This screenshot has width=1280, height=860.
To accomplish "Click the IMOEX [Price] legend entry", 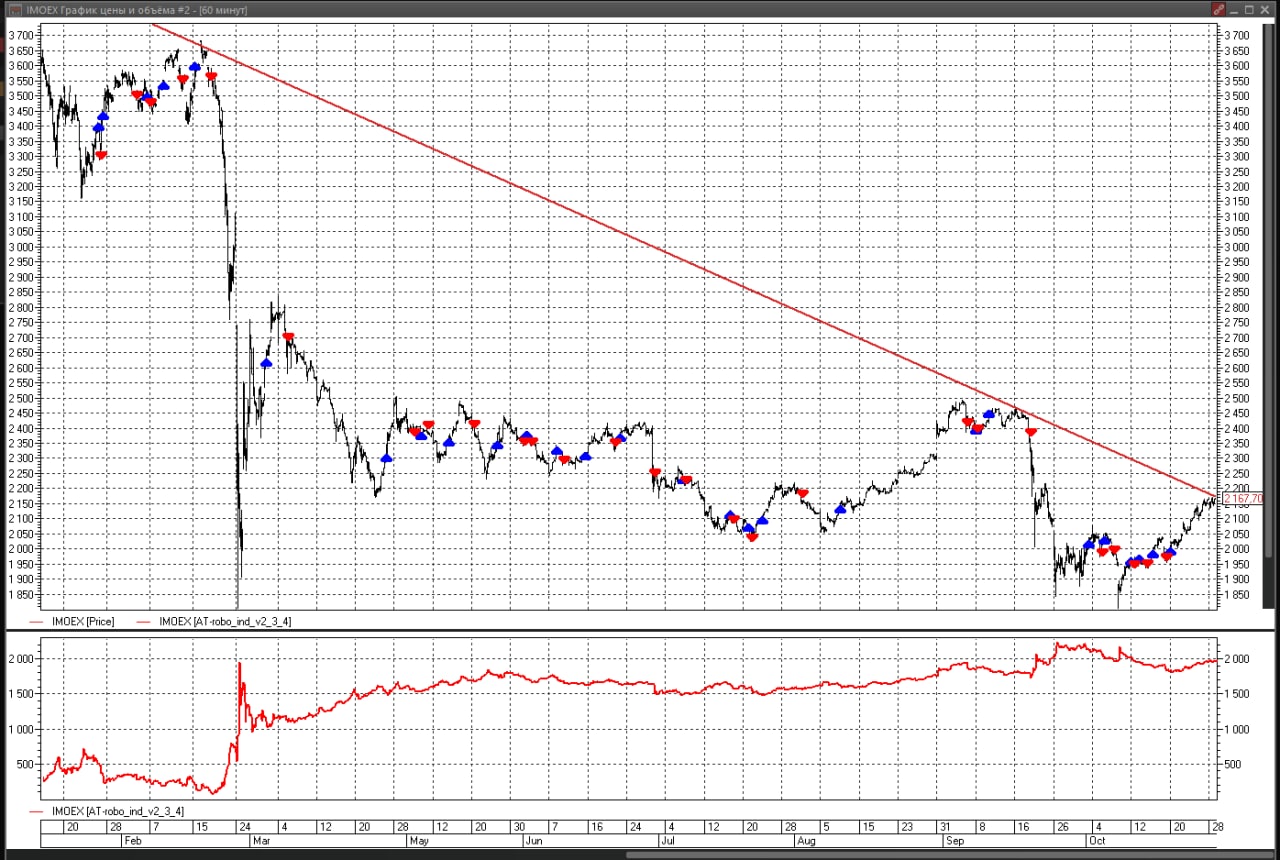I will [83, 621].
